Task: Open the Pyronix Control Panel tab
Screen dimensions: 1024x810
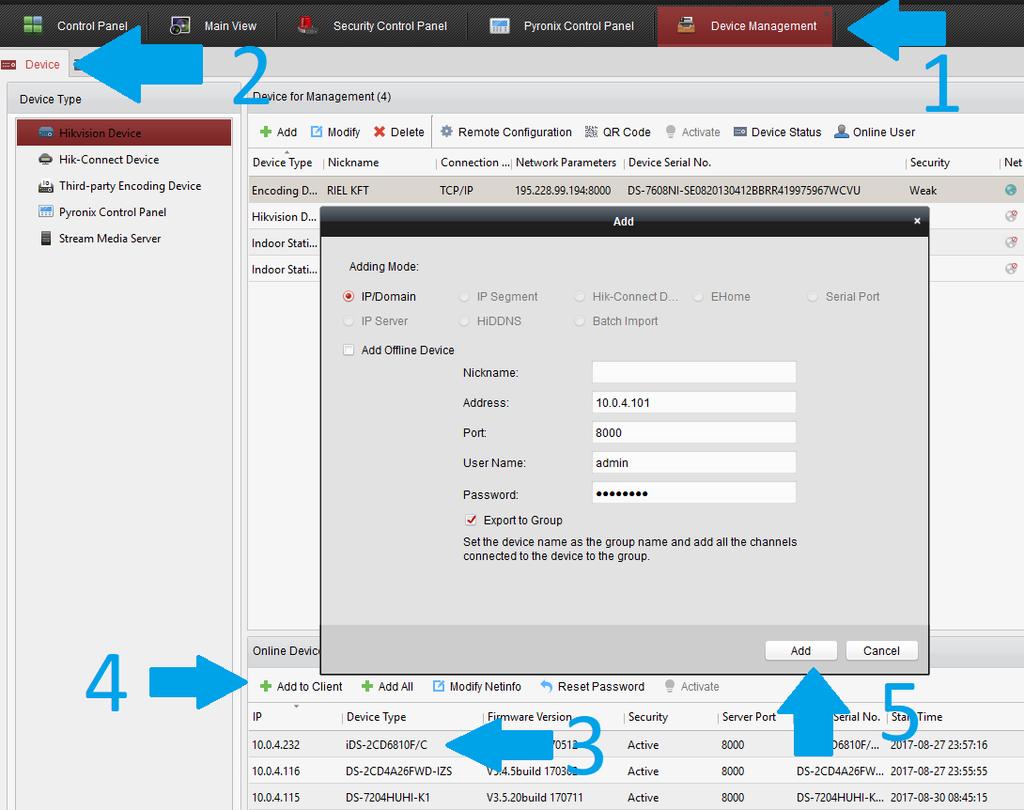Action: (563, 26)
